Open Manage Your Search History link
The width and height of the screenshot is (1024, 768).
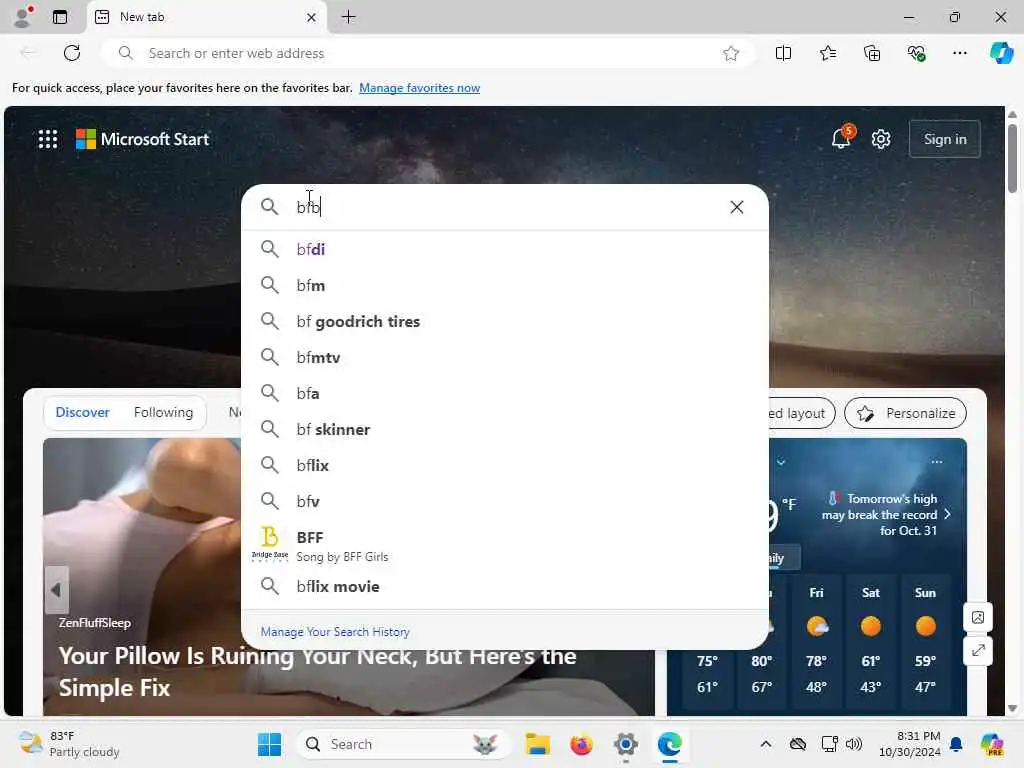(x=335, y=632)
